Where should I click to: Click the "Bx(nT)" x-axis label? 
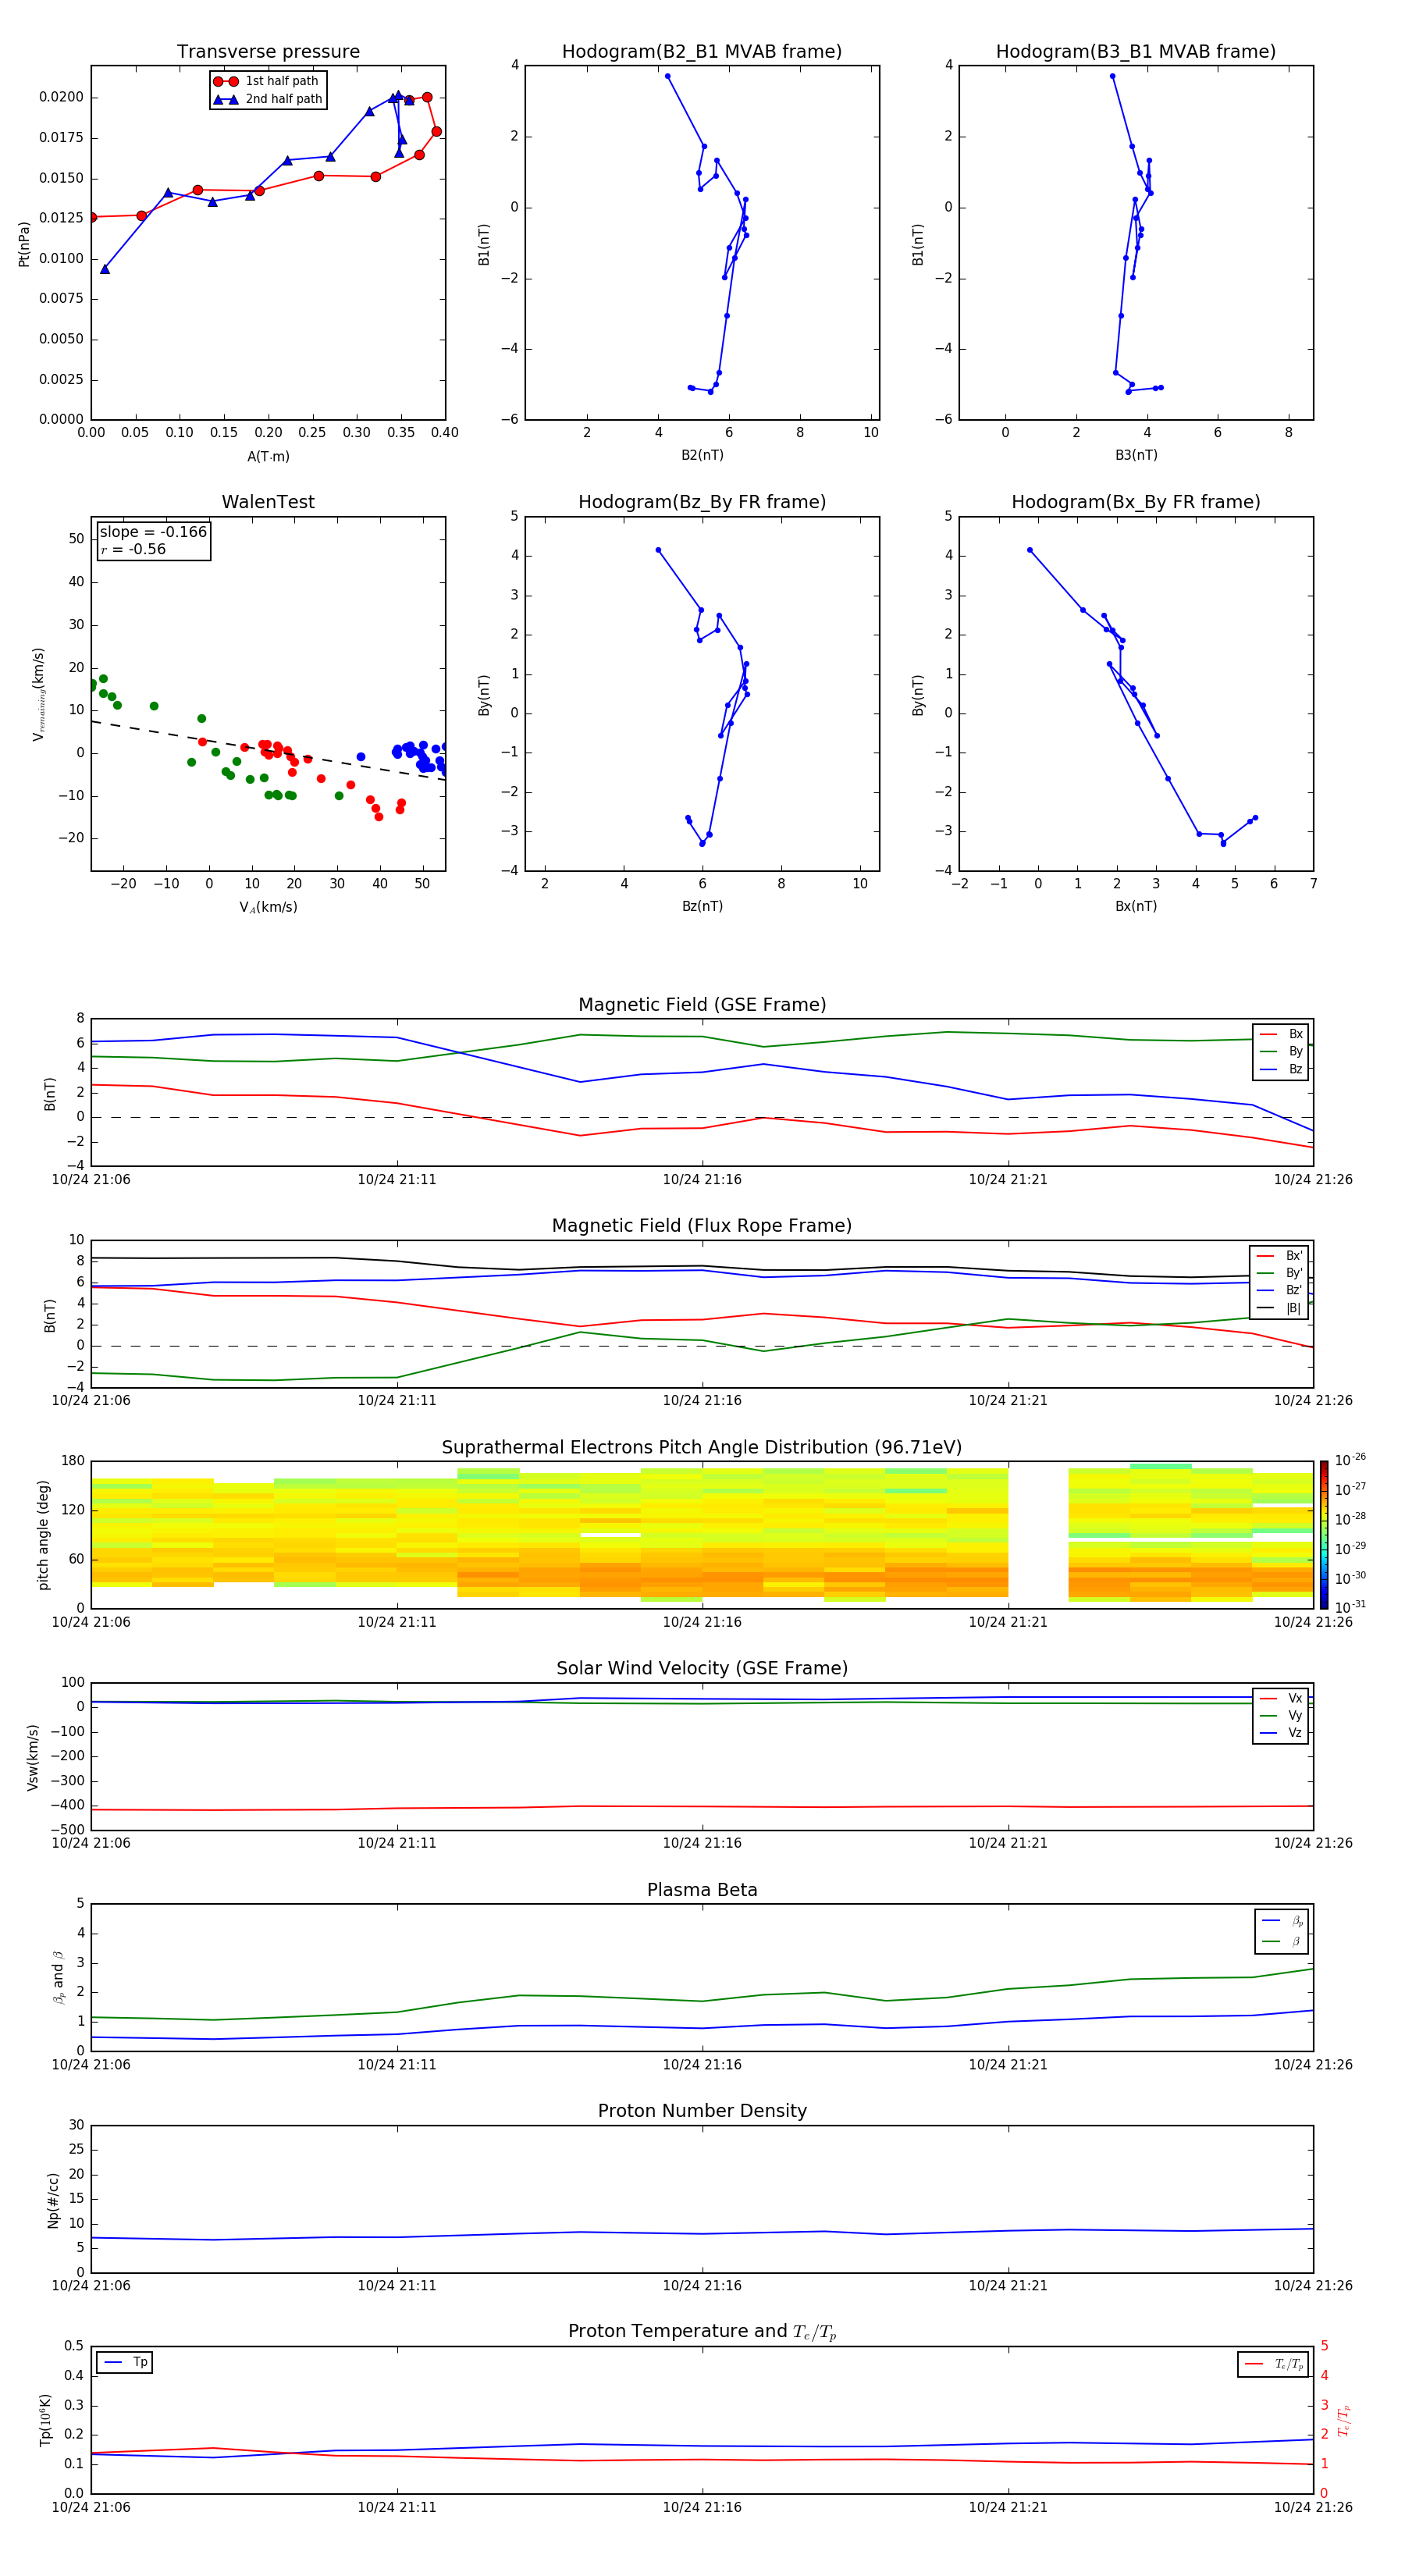pyautogui.click(x=1136, y=906)
